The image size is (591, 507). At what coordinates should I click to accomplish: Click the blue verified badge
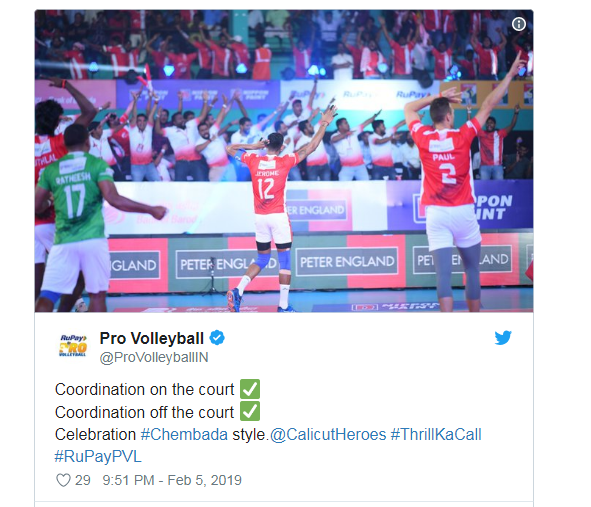217,337
